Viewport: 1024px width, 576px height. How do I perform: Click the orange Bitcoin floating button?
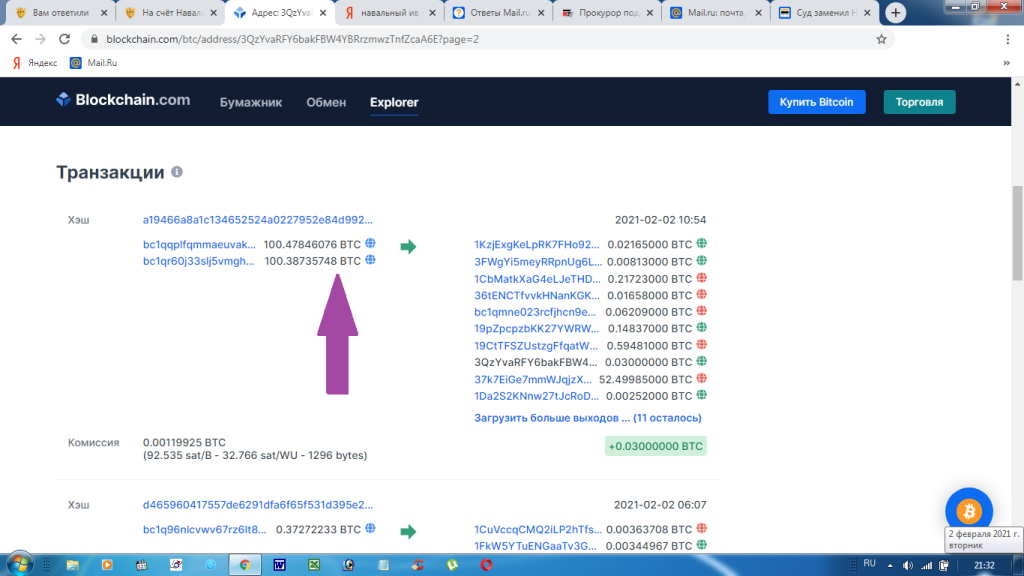(968, 512)
